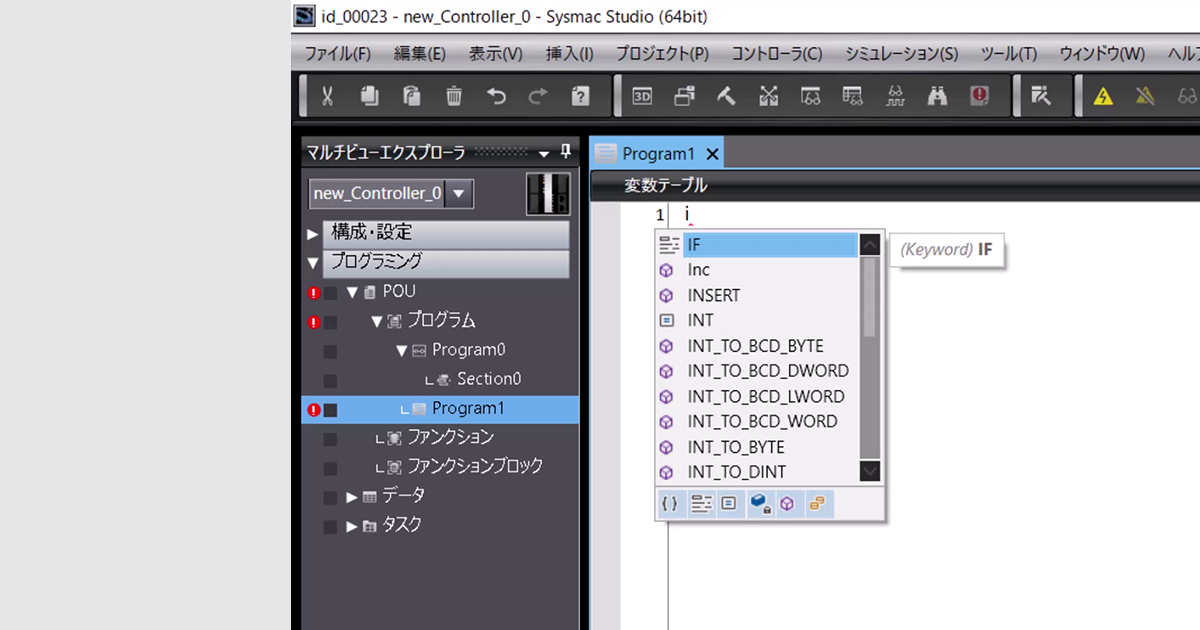Collapse the Program0 tree node
The image size is (1200, 630).
tap(402, 350)
